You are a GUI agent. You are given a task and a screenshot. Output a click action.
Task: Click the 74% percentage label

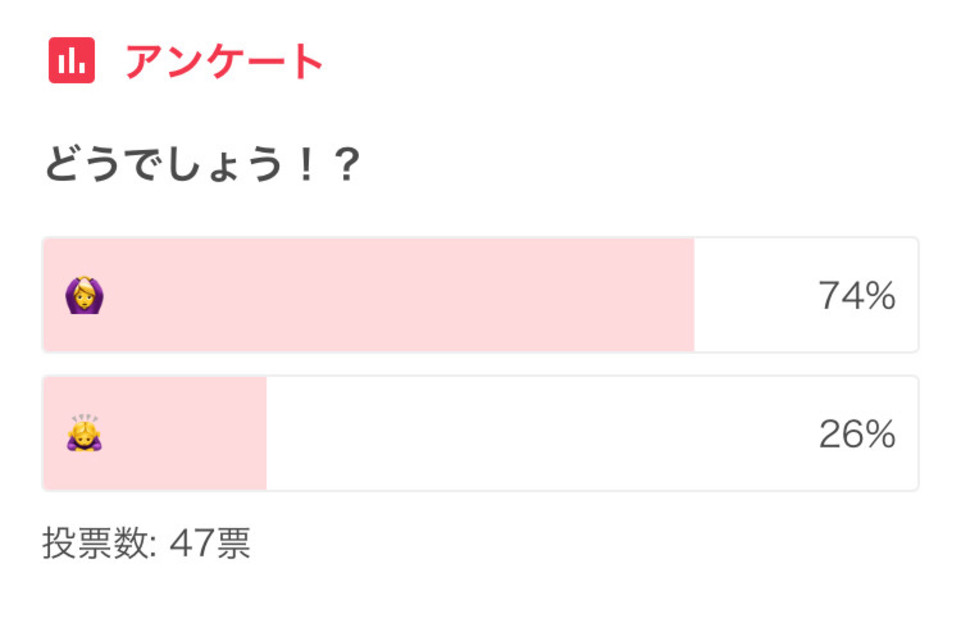coord(857,295)
